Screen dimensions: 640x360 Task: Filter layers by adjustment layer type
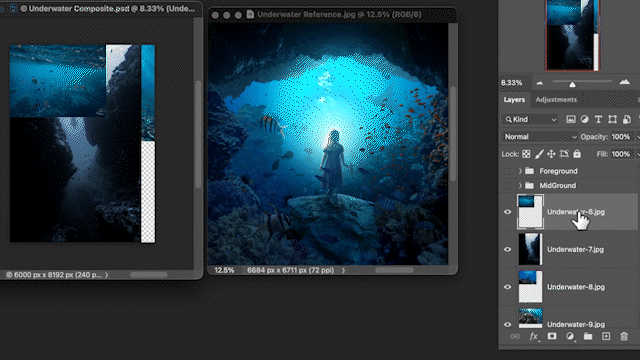(x=584, y=119)
